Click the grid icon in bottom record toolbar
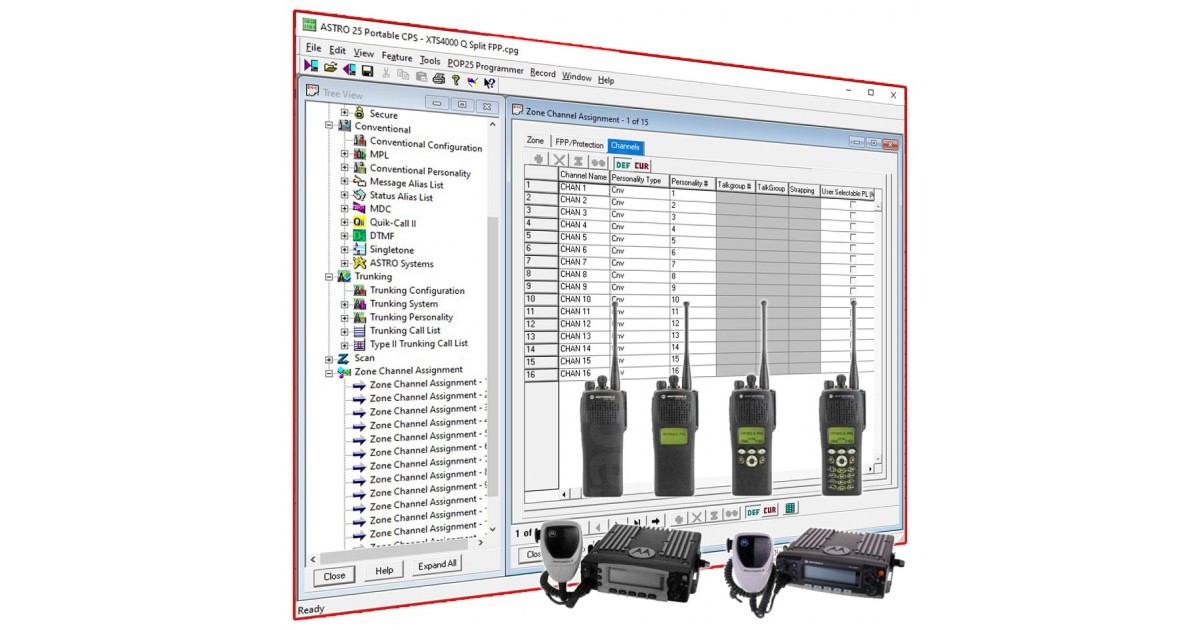The width and height of the screenshot is (1200, 630). (791, 509)
